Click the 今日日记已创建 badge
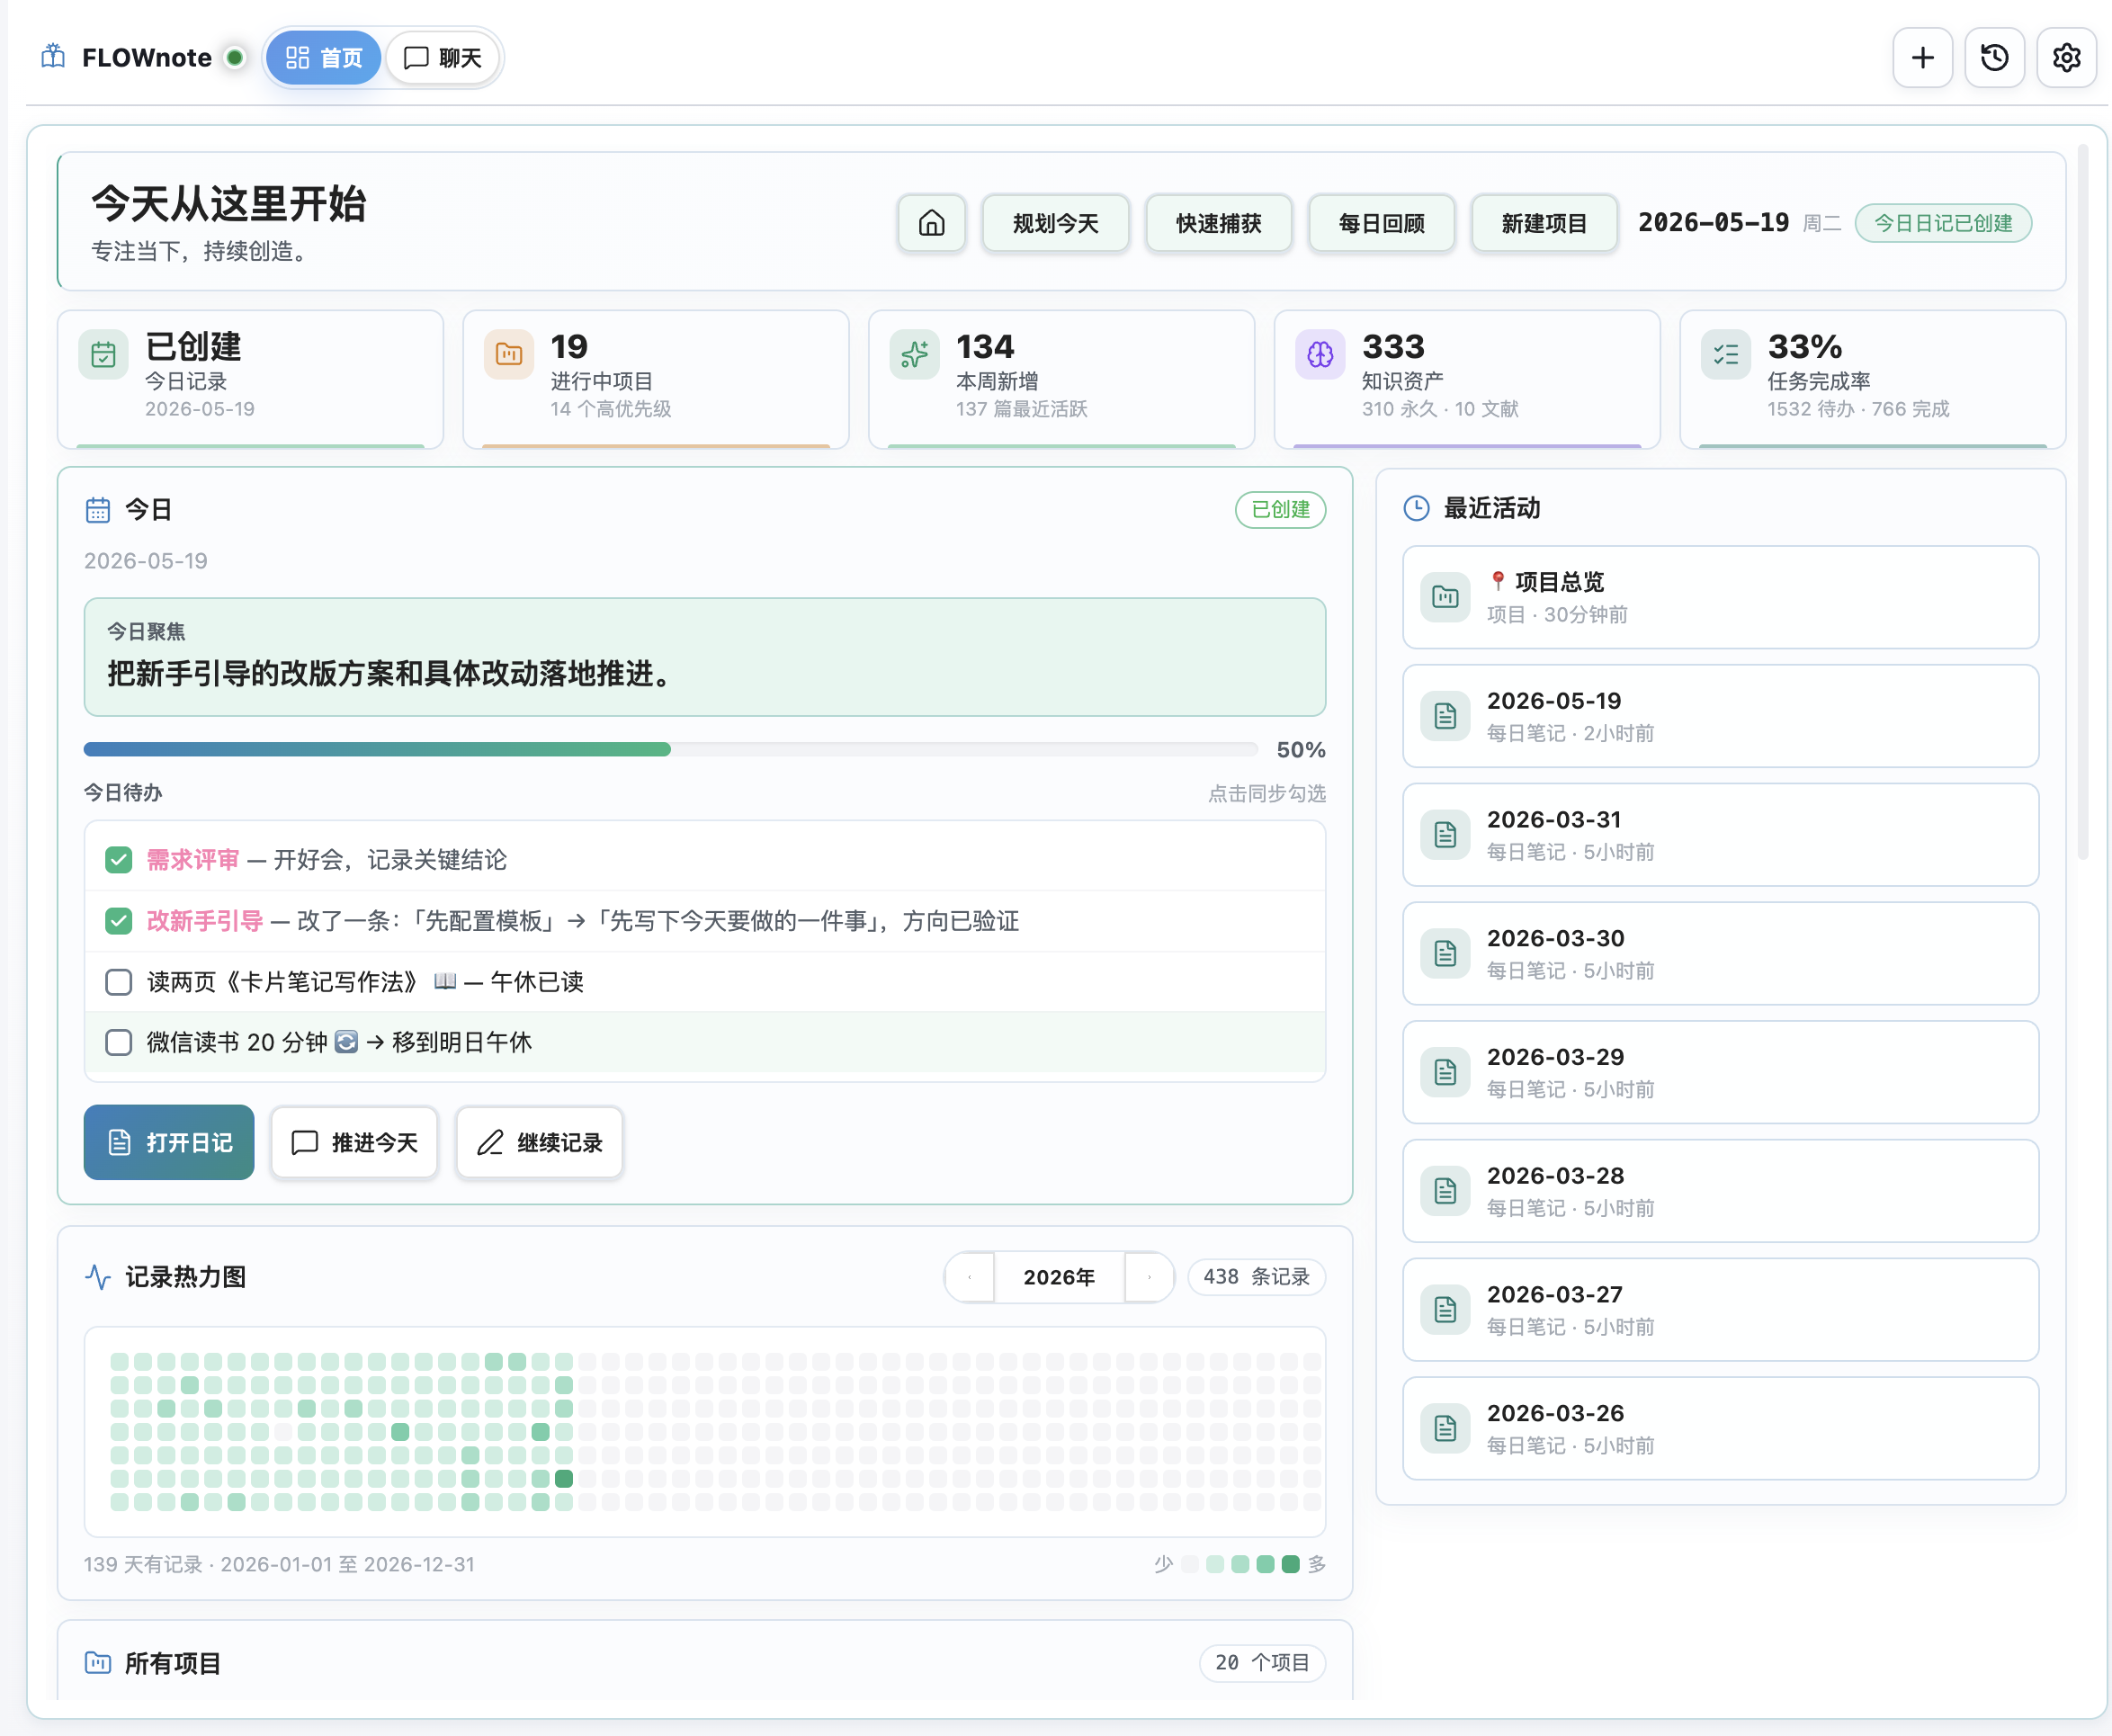This screenshot has height=1736, width=2112. pyautogui.click(x=1942, y=223)
